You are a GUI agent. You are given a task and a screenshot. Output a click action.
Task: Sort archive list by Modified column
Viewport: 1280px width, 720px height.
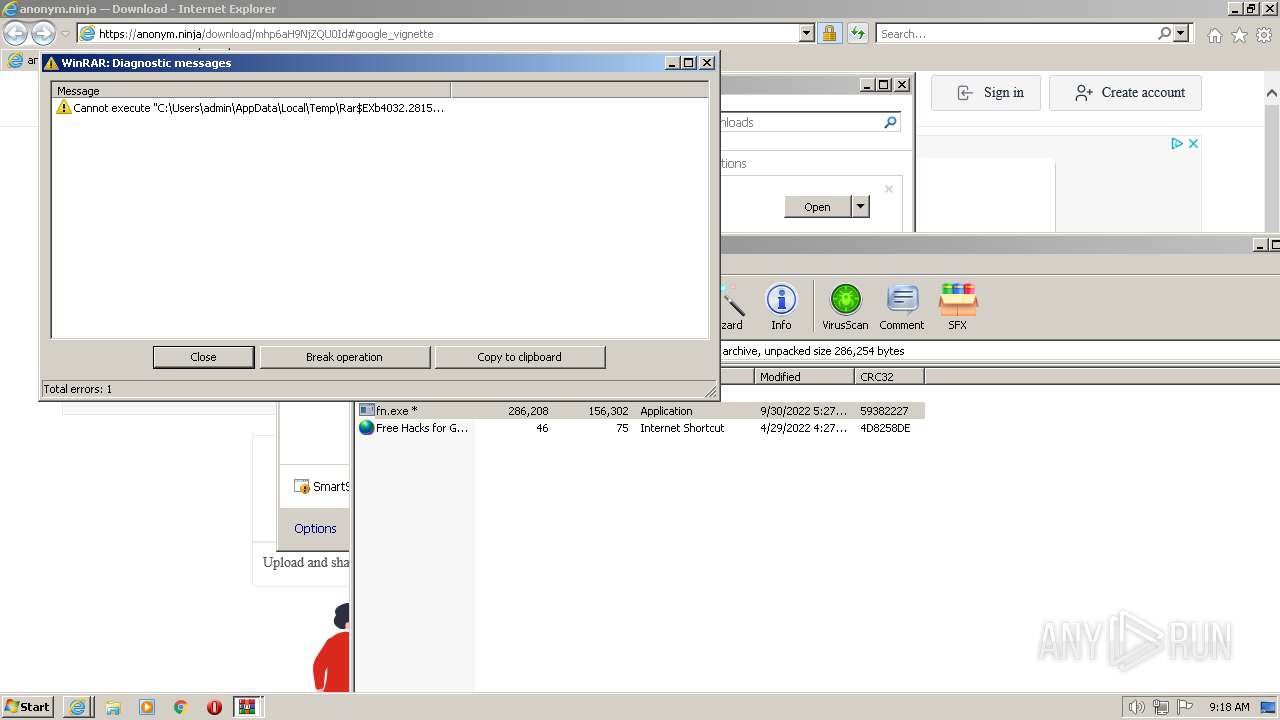805,377
